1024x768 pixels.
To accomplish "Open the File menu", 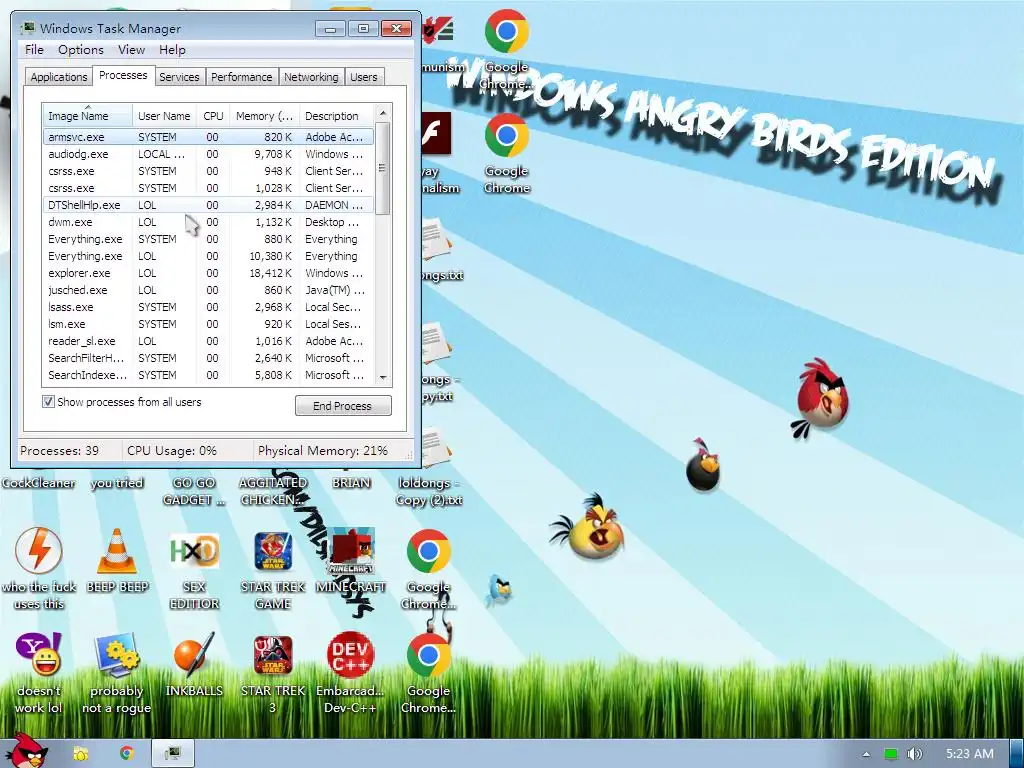I will pos(34,50).
